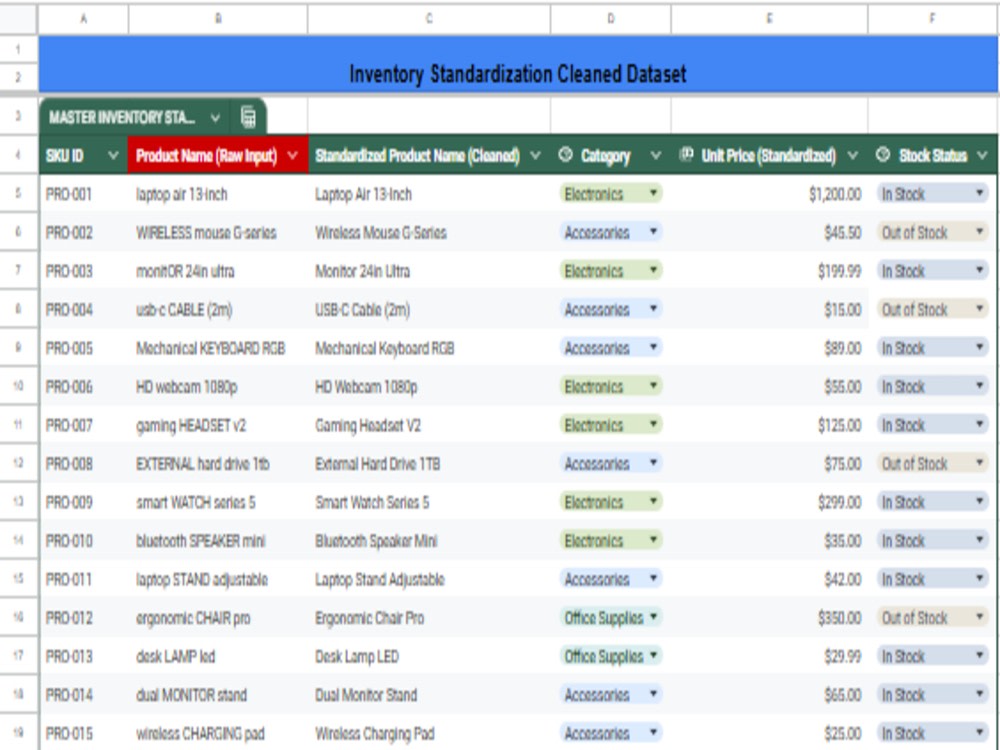Open the Category dropdown for PRO-013
The width and height of the screenshot is (1000, 750).
(x=653, y=656)
